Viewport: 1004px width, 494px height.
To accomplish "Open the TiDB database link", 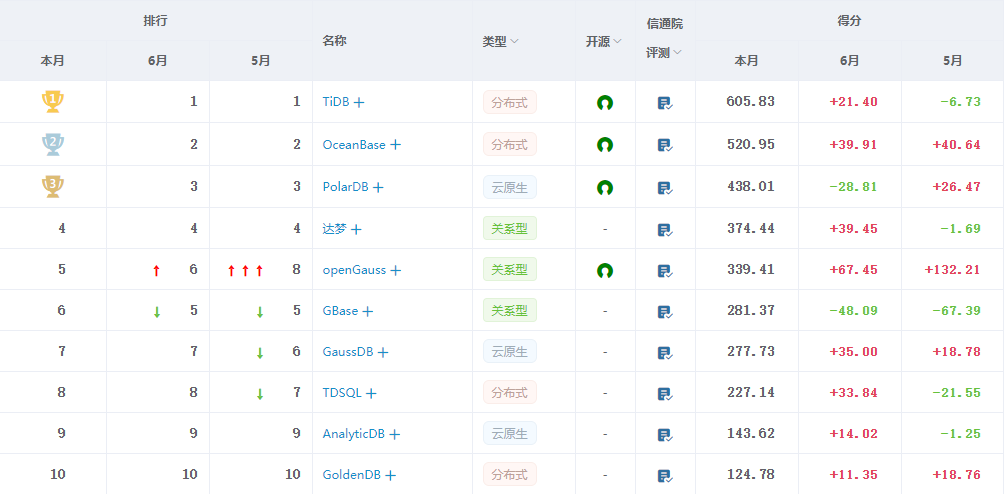I will 336,102.
